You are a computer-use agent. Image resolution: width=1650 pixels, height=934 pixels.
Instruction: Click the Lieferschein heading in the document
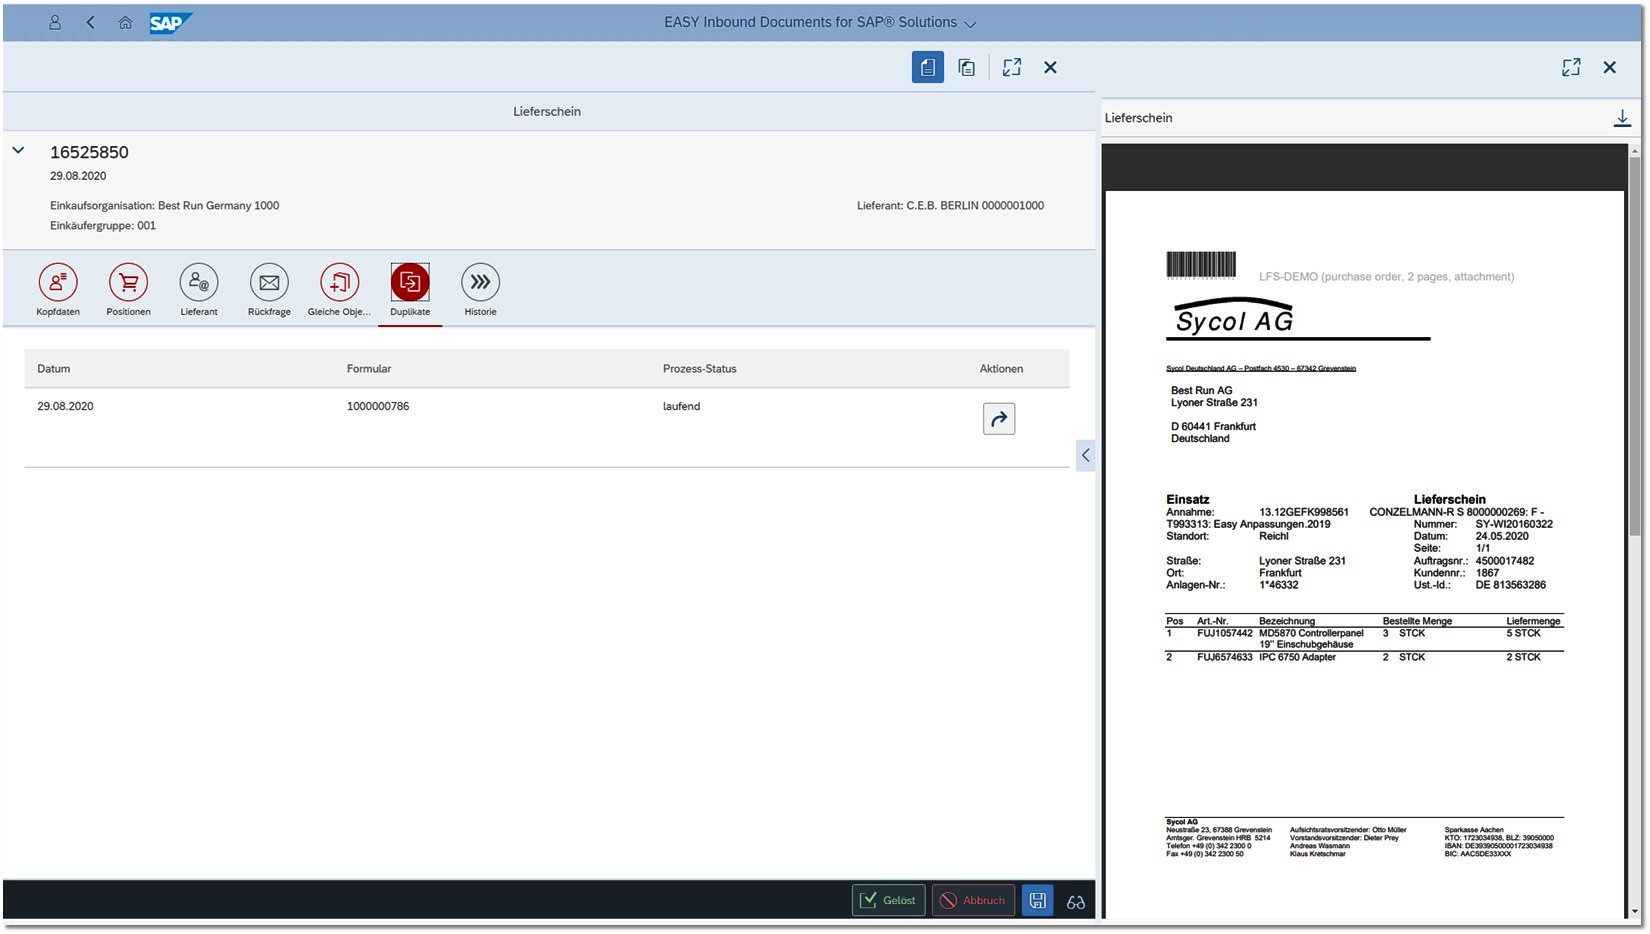[x=1449, y=499]
